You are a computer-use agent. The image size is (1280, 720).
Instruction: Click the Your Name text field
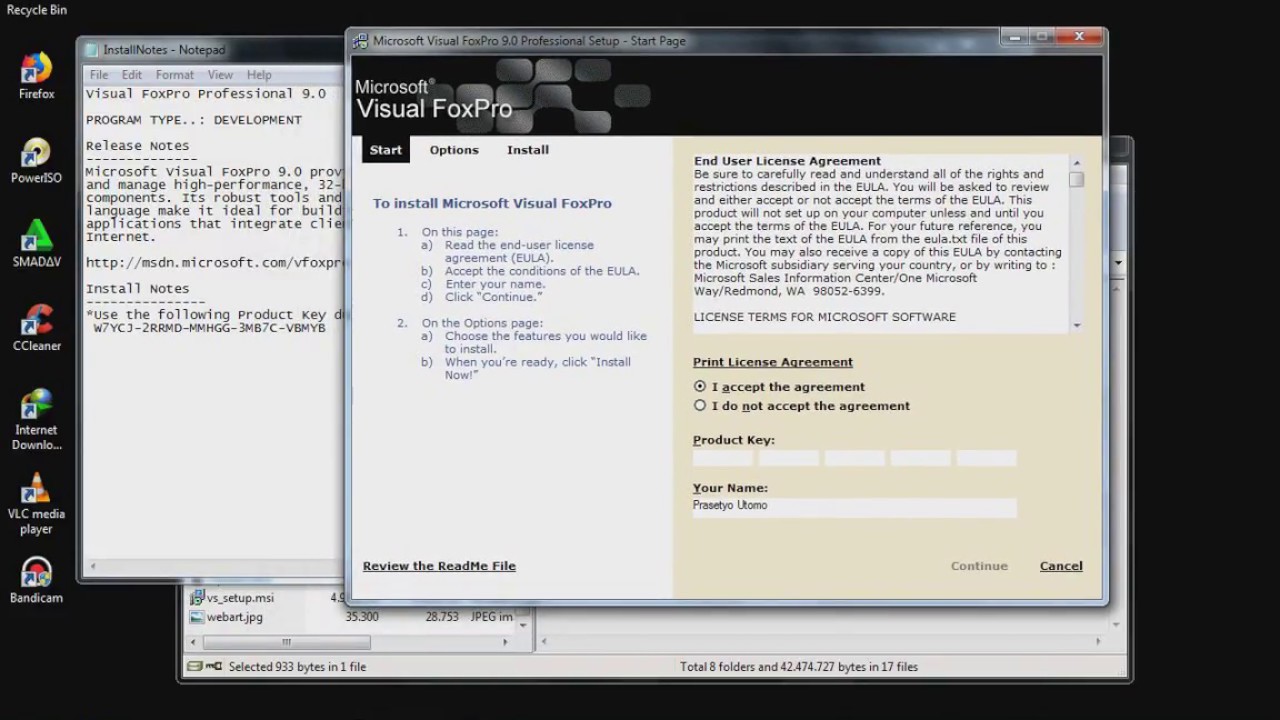coord(855,507)
